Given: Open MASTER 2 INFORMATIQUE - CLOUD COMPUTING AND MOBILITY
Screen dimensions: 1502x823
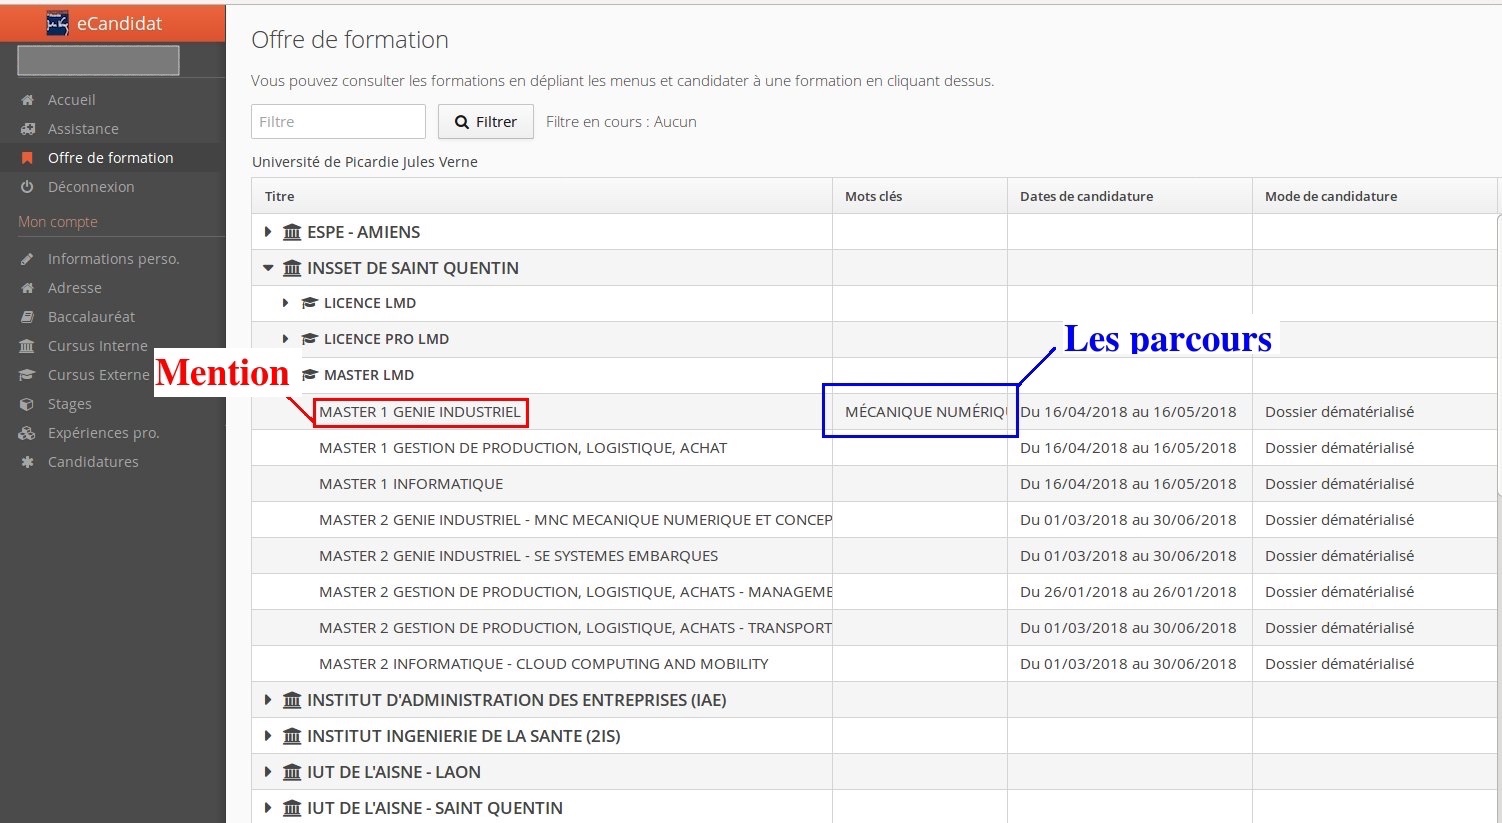Looking at the screenshot, I should coord(544,664).
